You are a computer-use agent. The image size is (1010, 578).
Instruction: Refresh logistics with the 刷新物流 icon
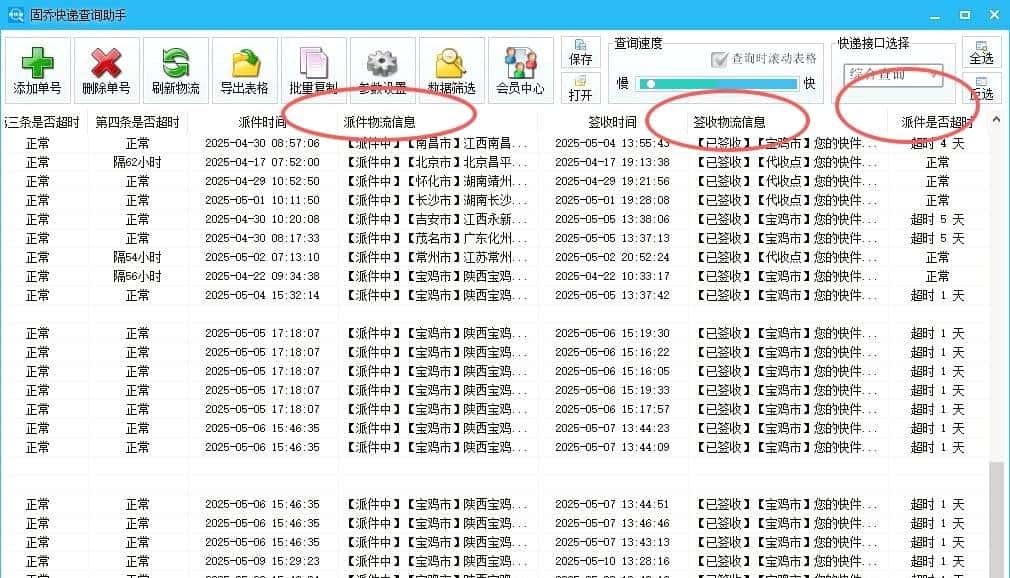point(175,67)
